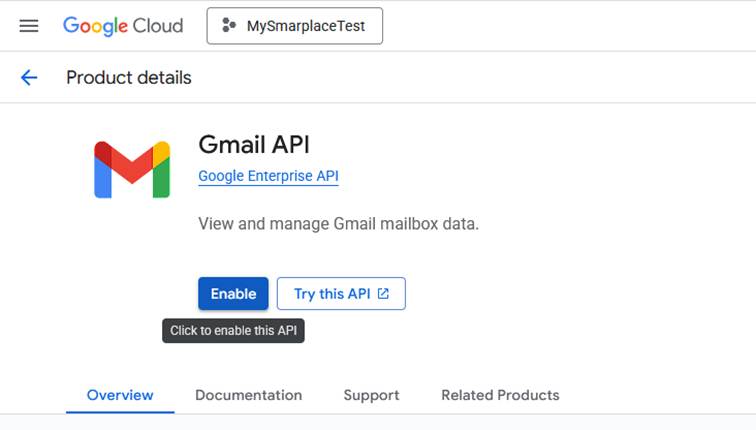
Task: Open the MySmarplaceTest project selector
Action: pyautogui.click(x=295, y=26)
